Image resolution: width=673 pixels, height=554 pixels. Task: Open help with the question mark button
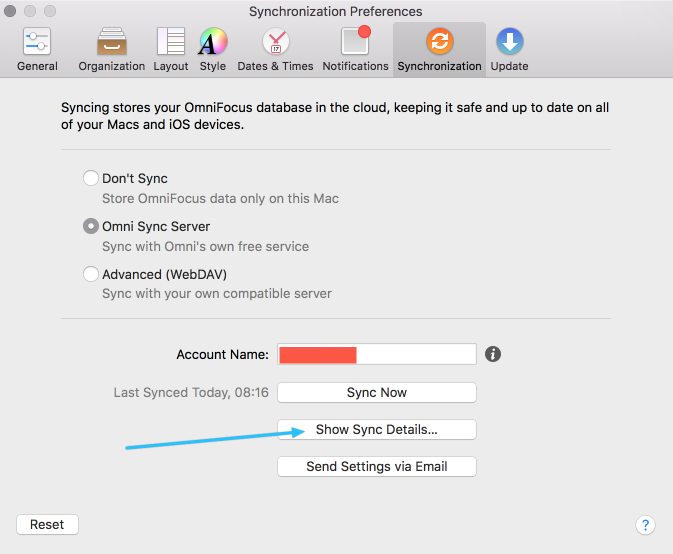click(x=645, y=525)
